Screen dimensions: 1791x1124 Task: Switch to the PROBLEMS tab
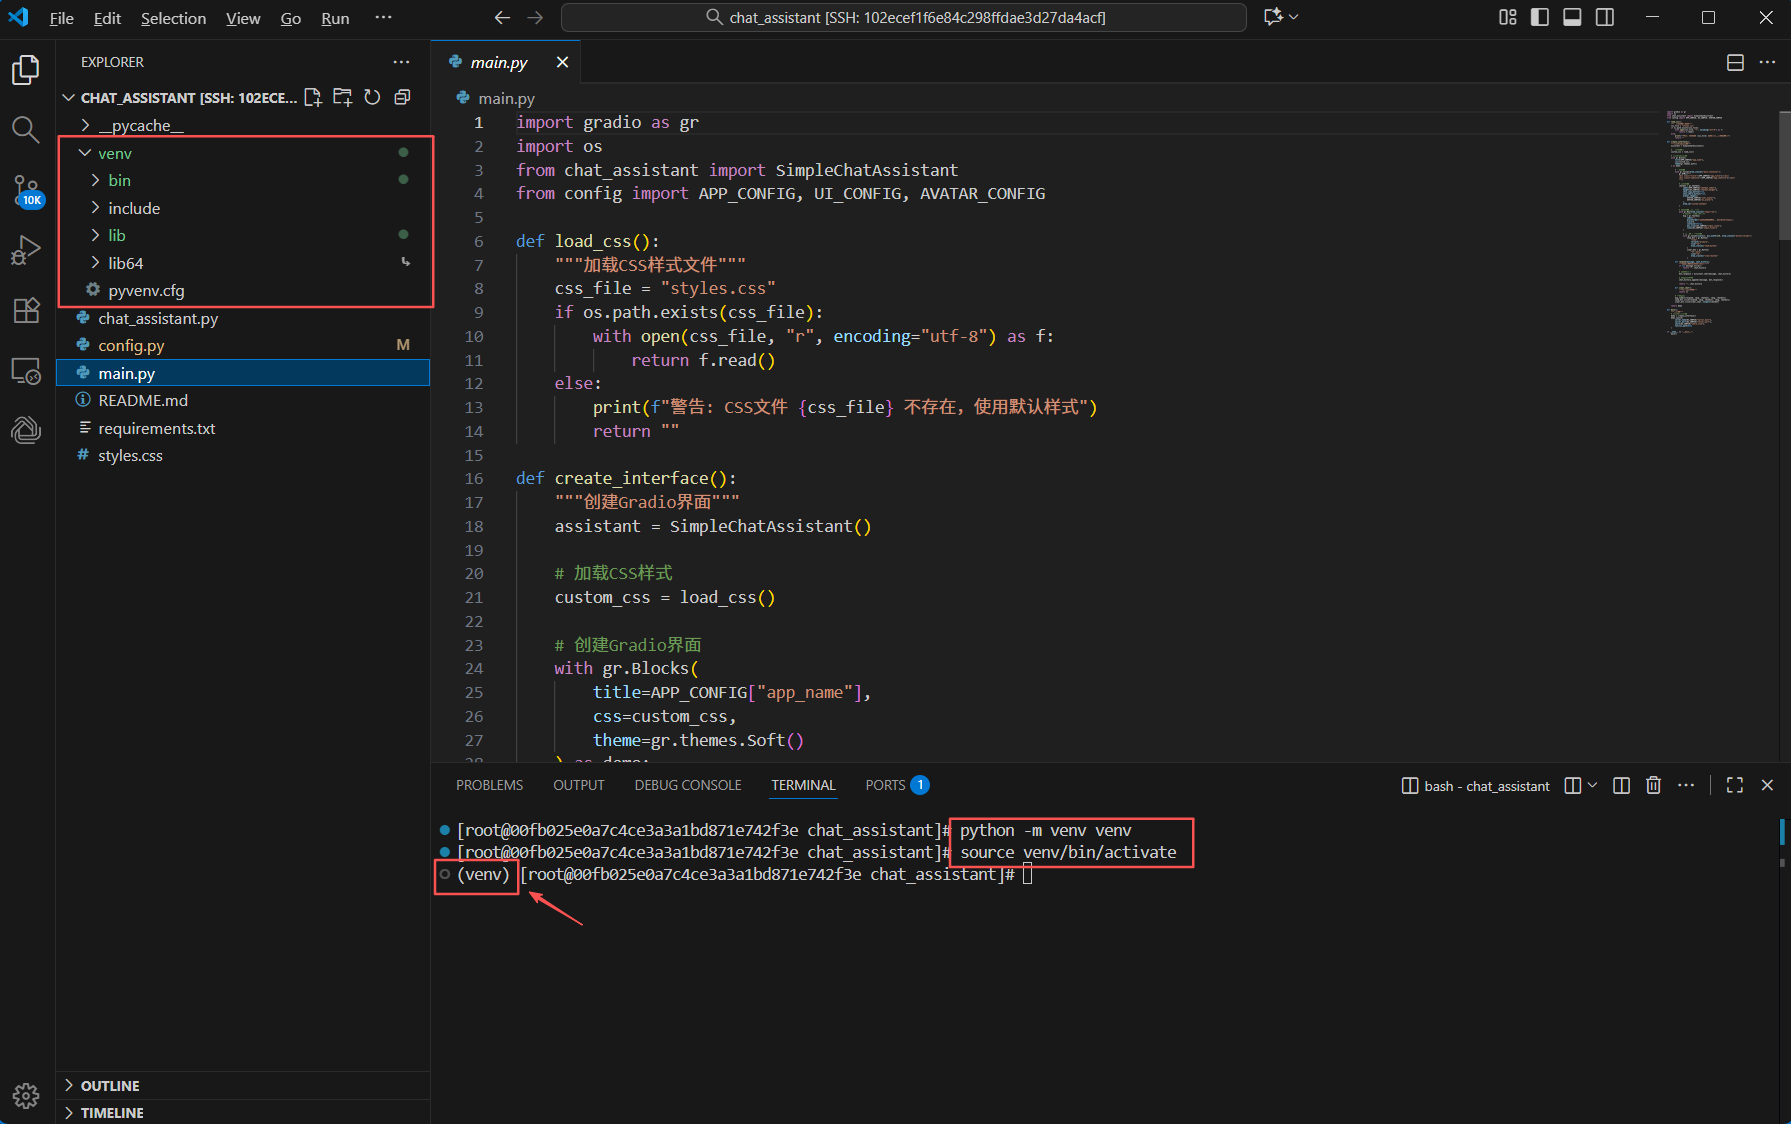click(489, 786)
